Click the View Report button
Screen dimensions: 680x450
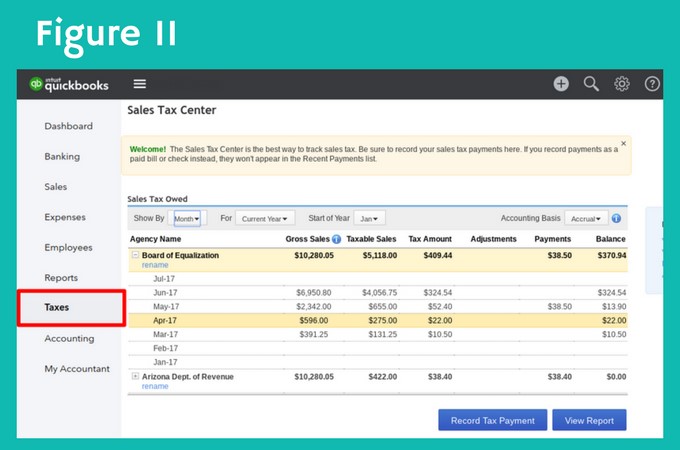point(589,420)
